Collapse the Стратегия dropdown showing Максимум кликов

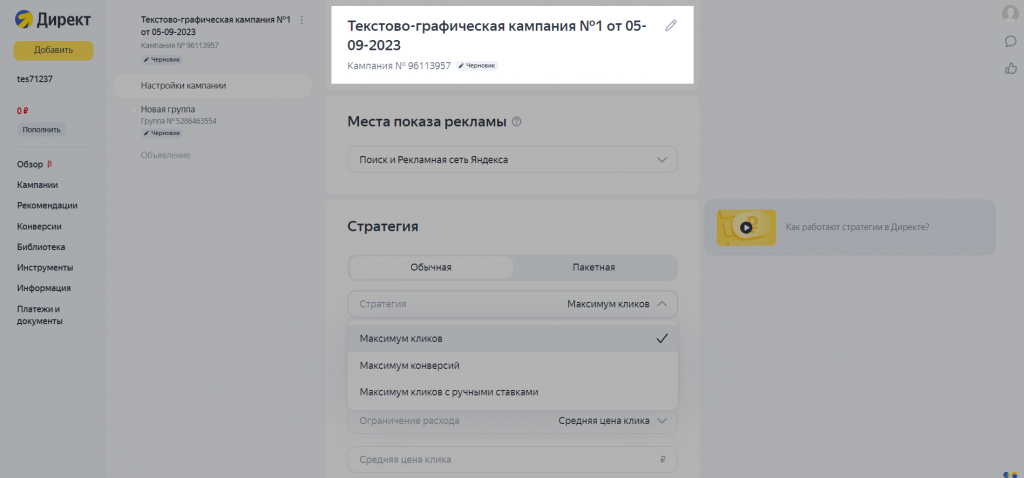tap(513, 304)
